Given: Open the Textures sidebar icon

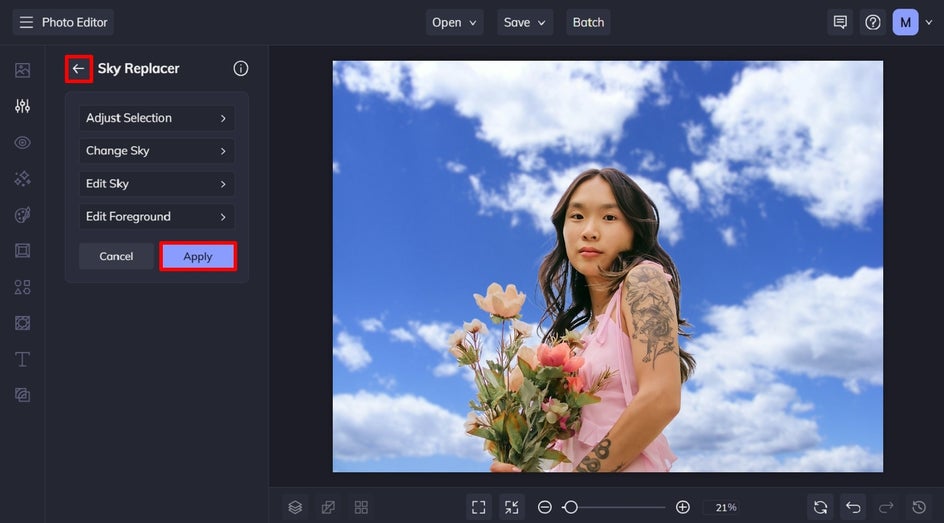Looking at the screenshot, I should 22,395.
